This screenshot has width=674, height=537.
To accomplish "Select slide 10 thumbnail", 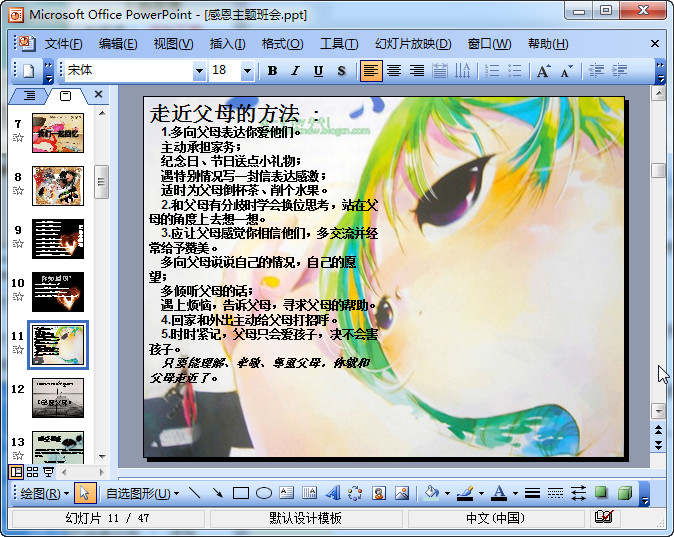I will pos(58,292).
